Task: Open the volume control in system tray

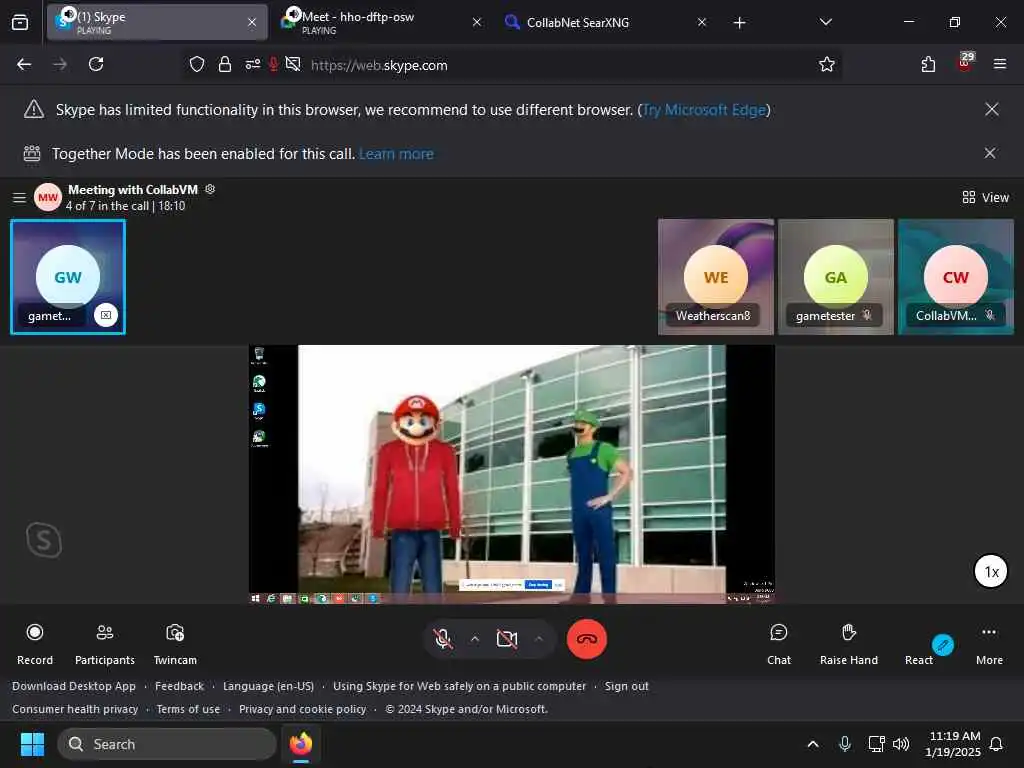Action: pyautogui.click(x=901, y=744)
